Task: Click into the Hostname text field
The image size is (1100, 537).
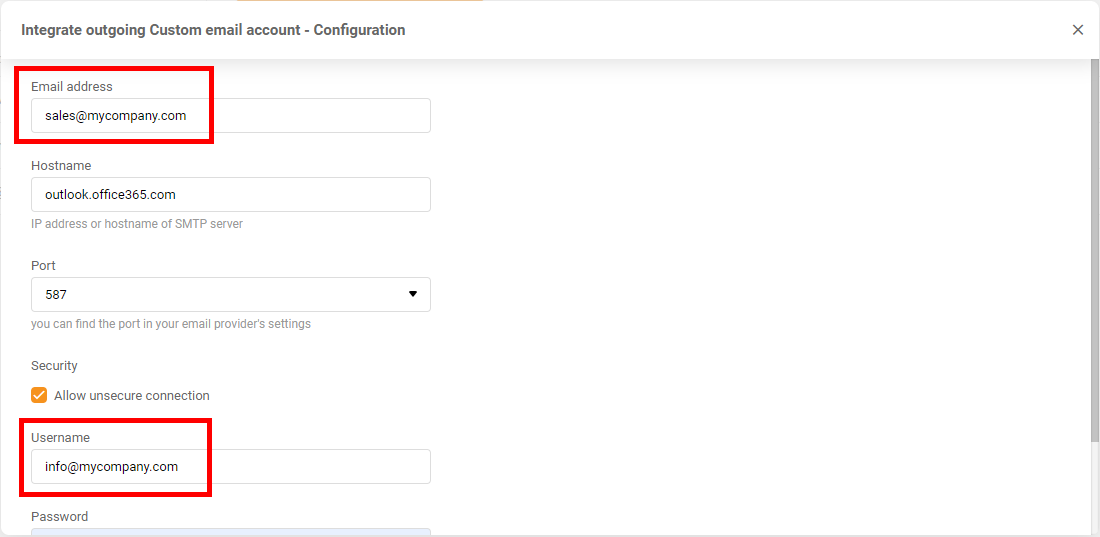Action: click(230, 194)
